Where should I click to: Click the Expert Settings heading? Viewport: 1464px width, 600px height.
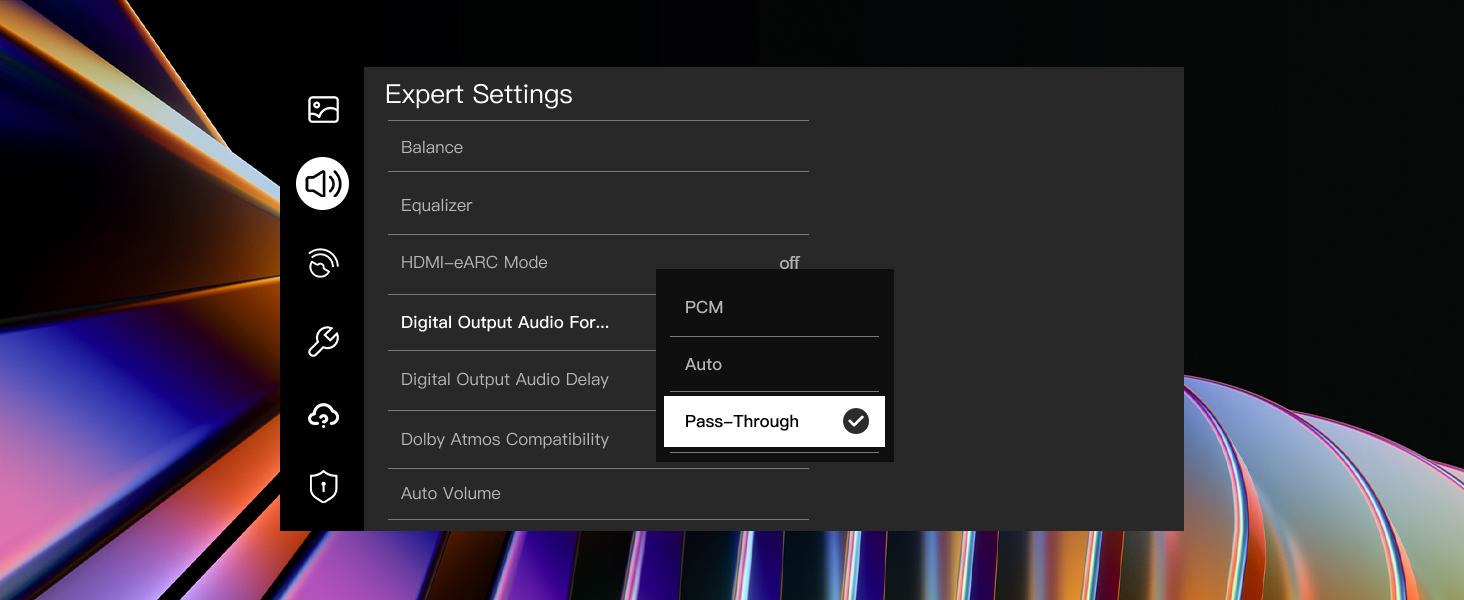479,95
